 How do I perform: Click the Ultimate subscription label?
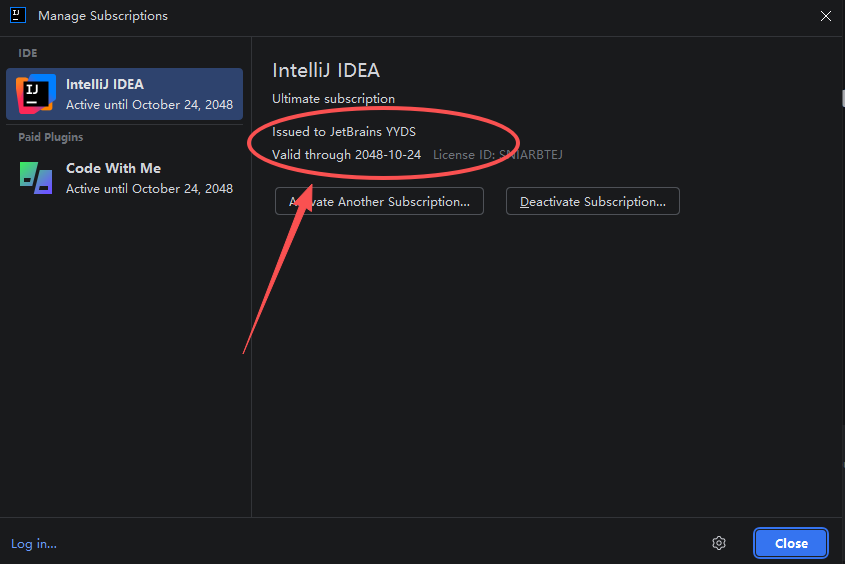[333, 99]
